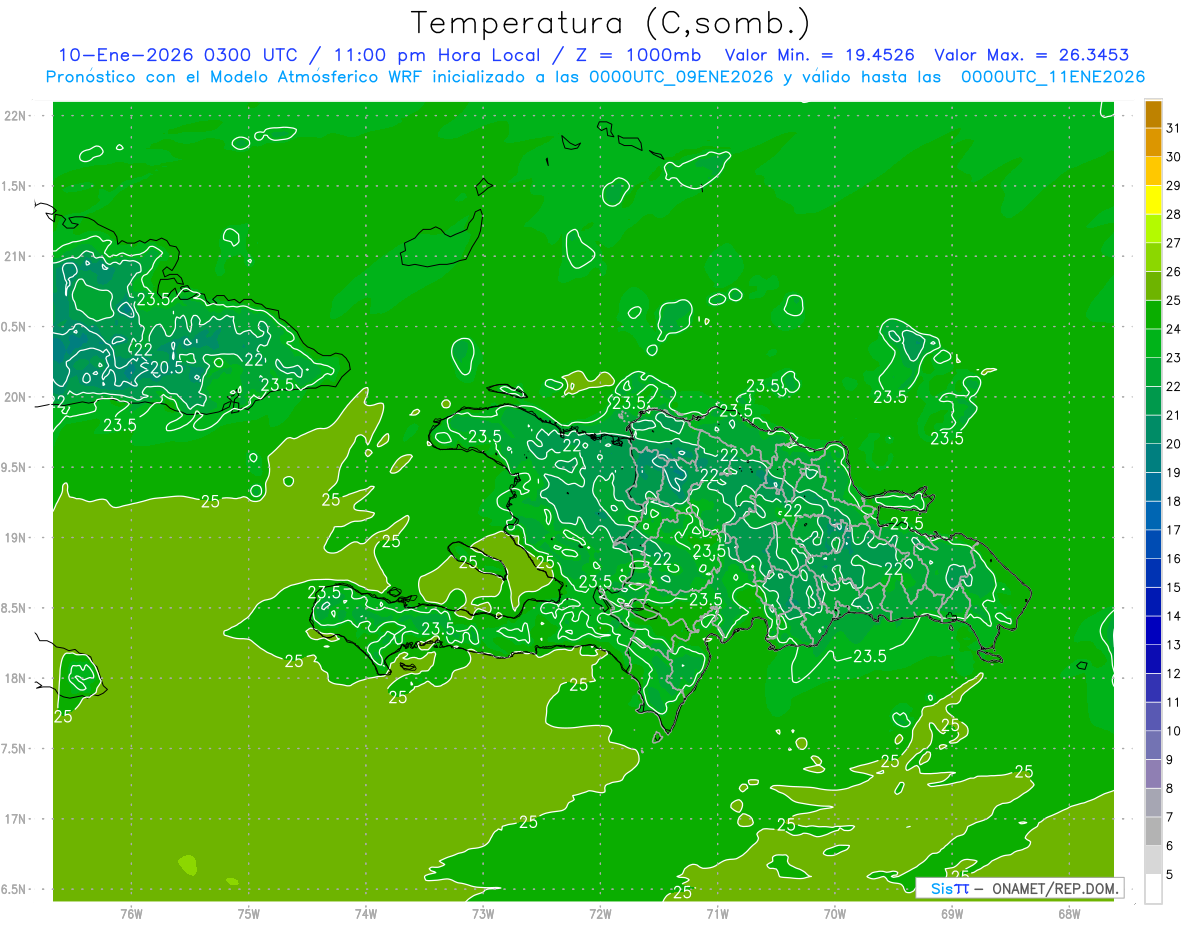Screen dimensions: 1200x927
Task: Click the 'Valor Max. = 26.3453' value
Action: [1030, 55]
